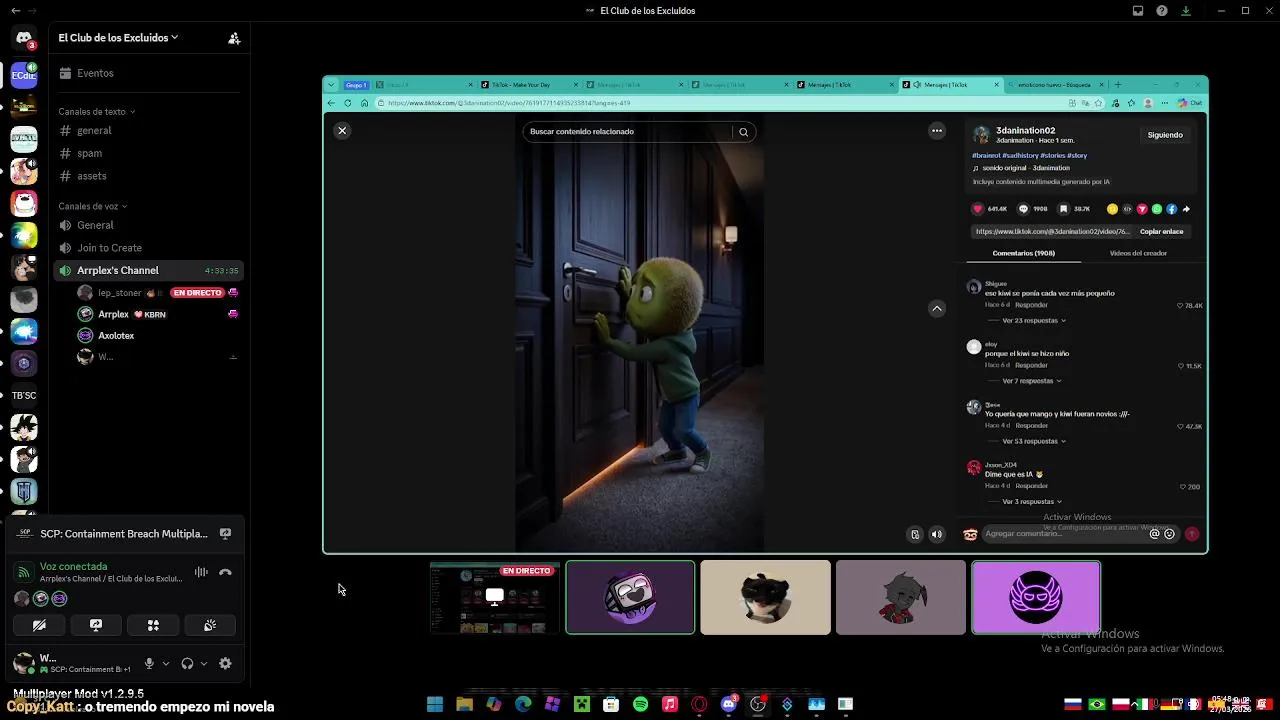Screen dimensions: 1280x720
Task: Close the TikTok video with X
Action: pos(342,131)
